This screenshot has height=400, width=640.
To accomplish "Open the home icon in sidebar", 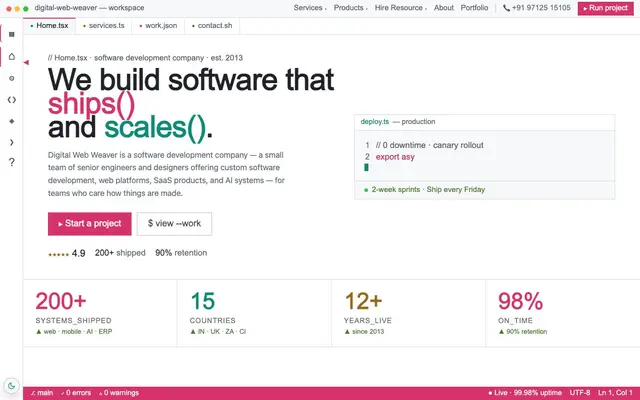I will click(11, 56).
